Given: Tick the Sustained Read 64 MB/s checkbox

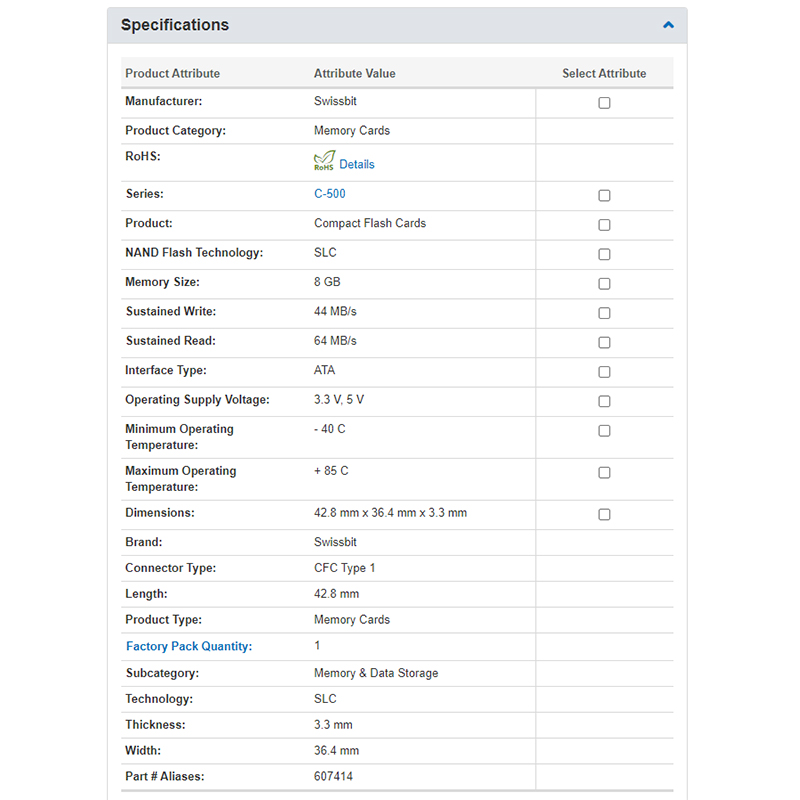Looking at the screenshot, I should (x=604, y=343).
